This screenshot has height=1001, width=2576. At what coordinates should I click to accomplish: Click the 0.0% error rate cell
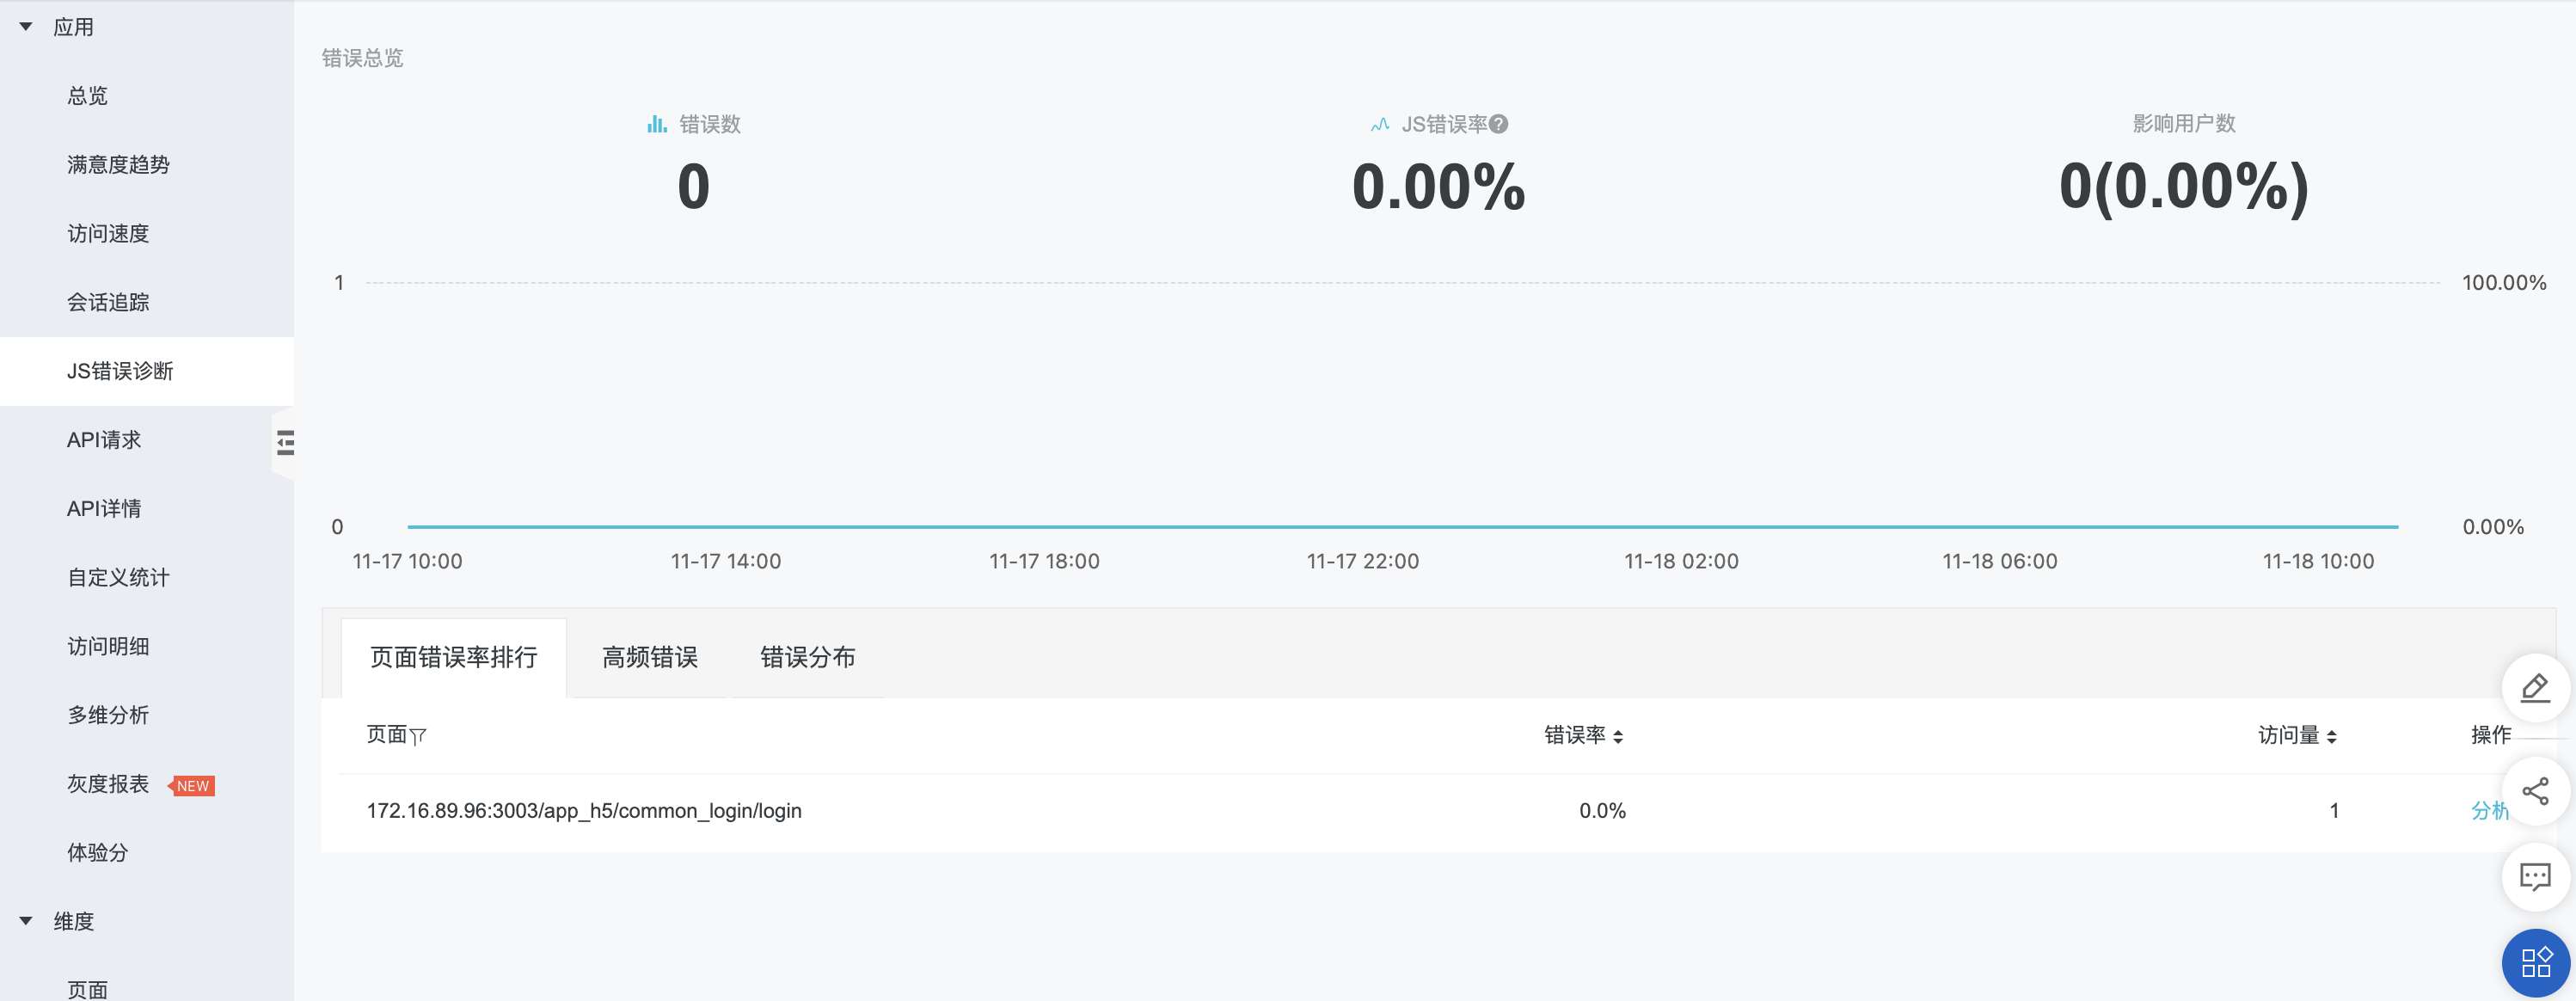[x=1602, y=811]
